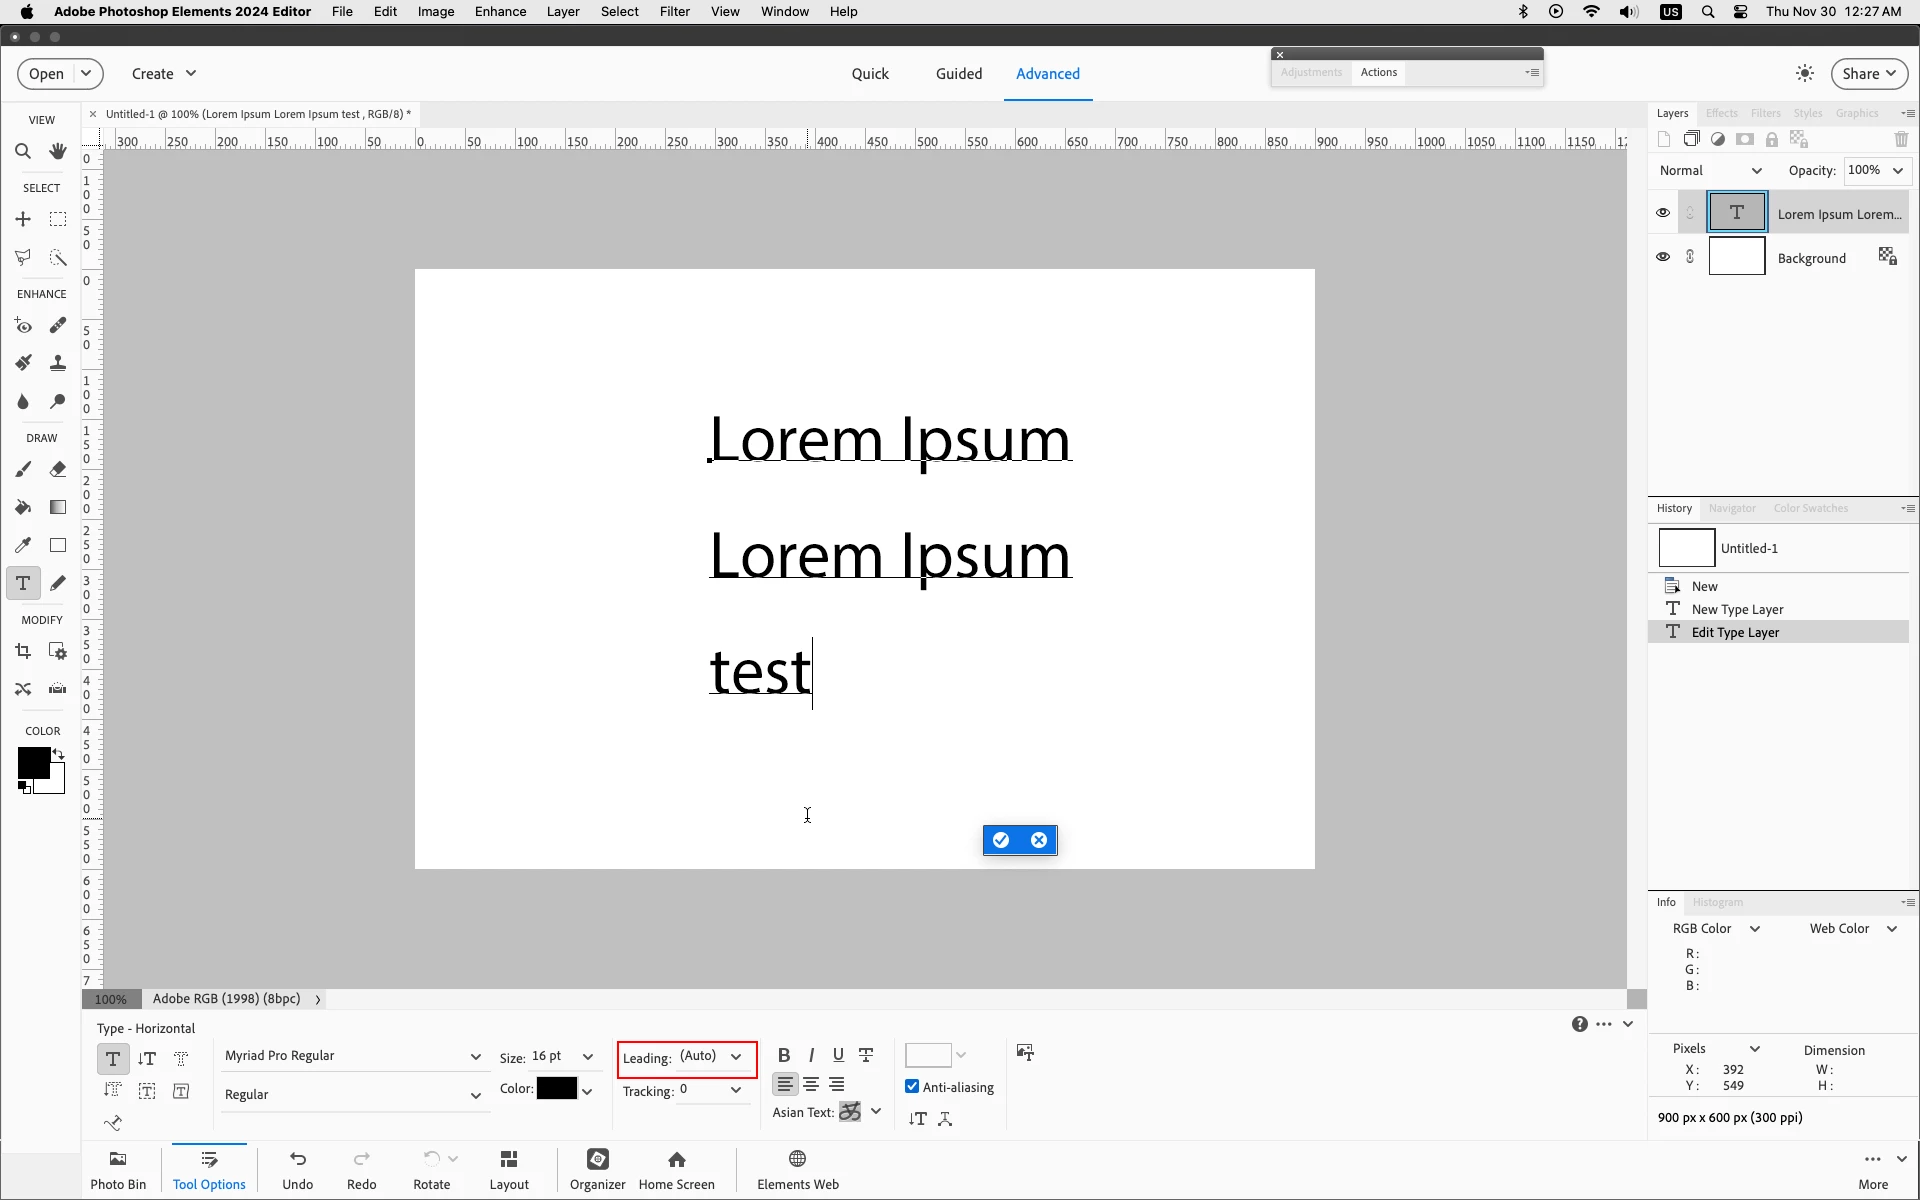
Task: Select the Hand tool
Action: (58, 152)
